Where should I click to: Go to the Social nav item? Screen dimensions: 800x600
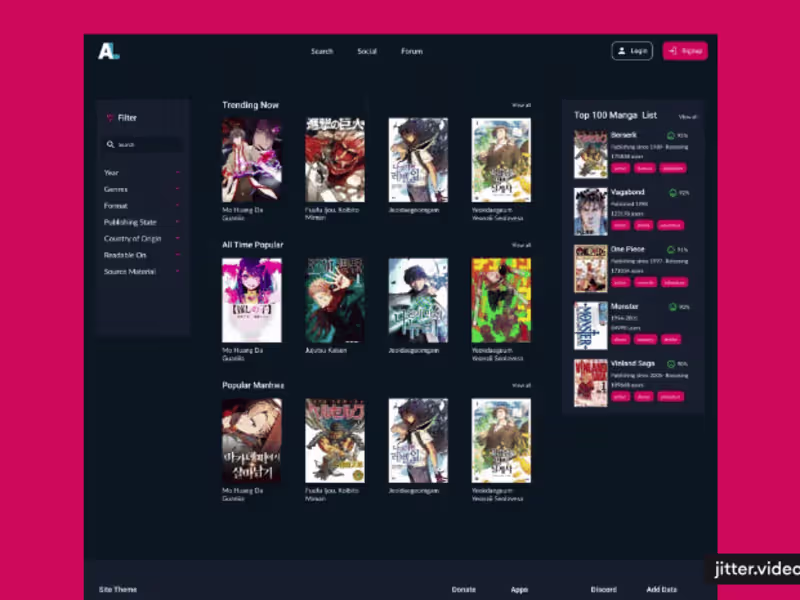click(x=367, y=51)
